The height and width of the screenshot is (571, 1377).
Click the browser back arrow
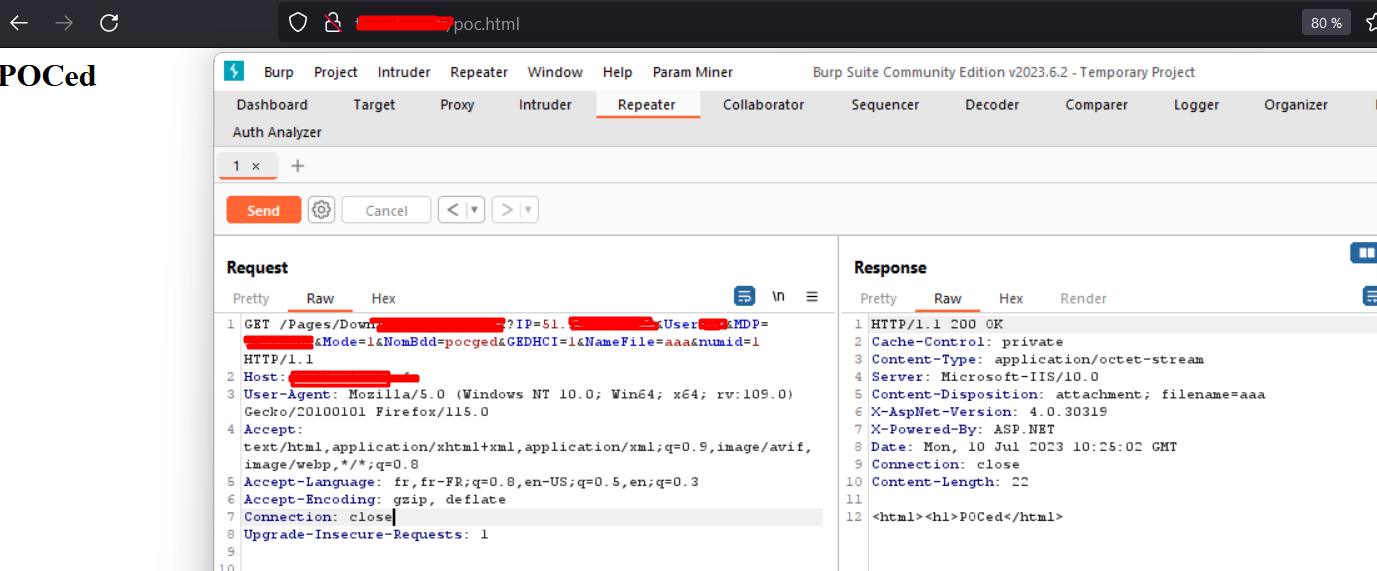19,23
